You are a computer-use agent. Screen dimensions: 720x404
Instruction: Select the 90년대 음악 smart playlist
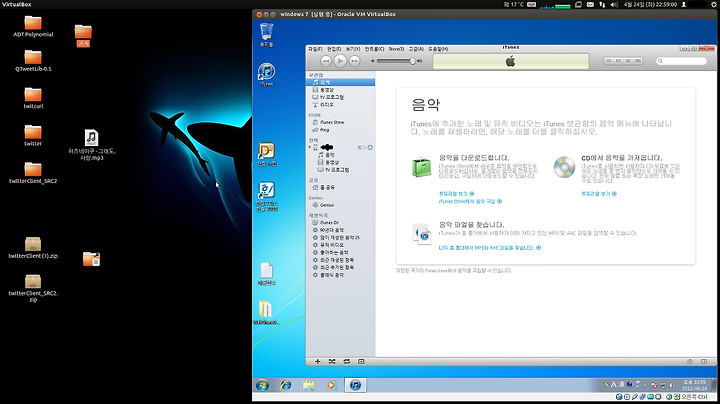pyautogui.click(x=340, y=230)
